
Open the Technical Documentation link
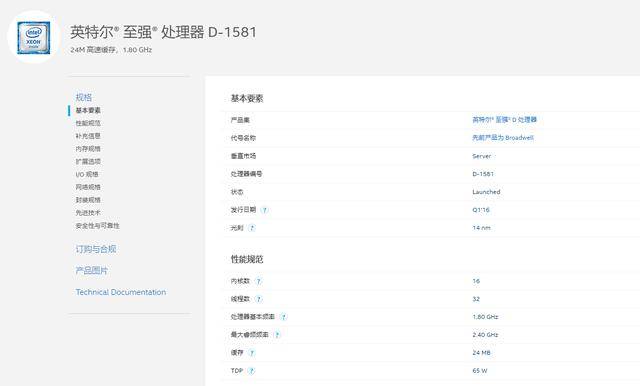pyautogui.click(x=121, y=292)
